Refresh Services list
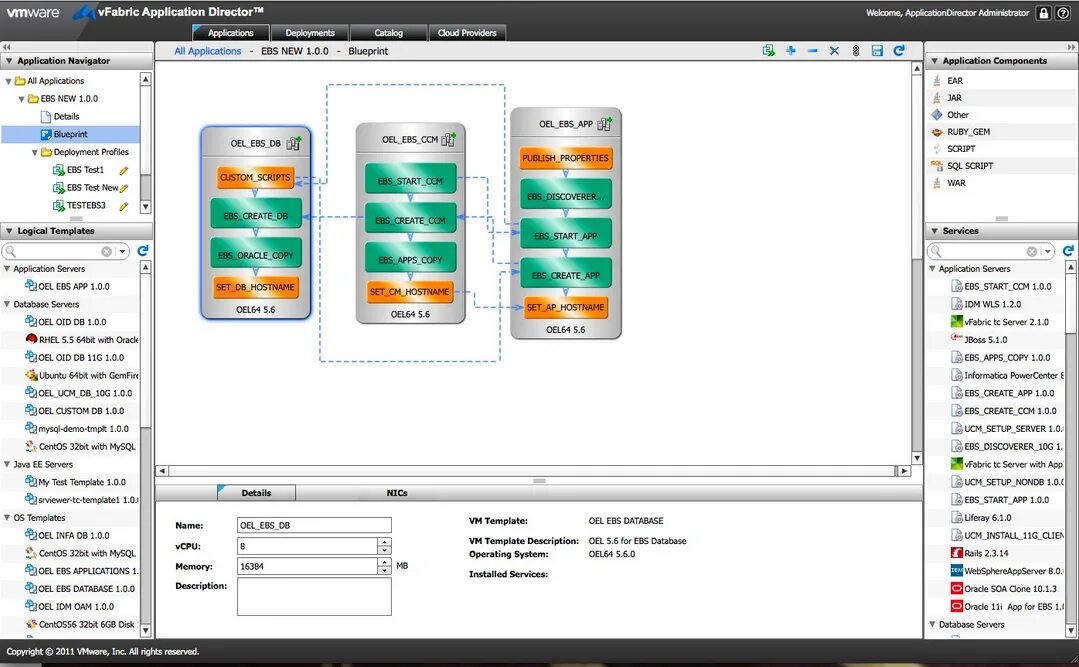Screen dimensions: 1079x667 [x=1068, y=251]
